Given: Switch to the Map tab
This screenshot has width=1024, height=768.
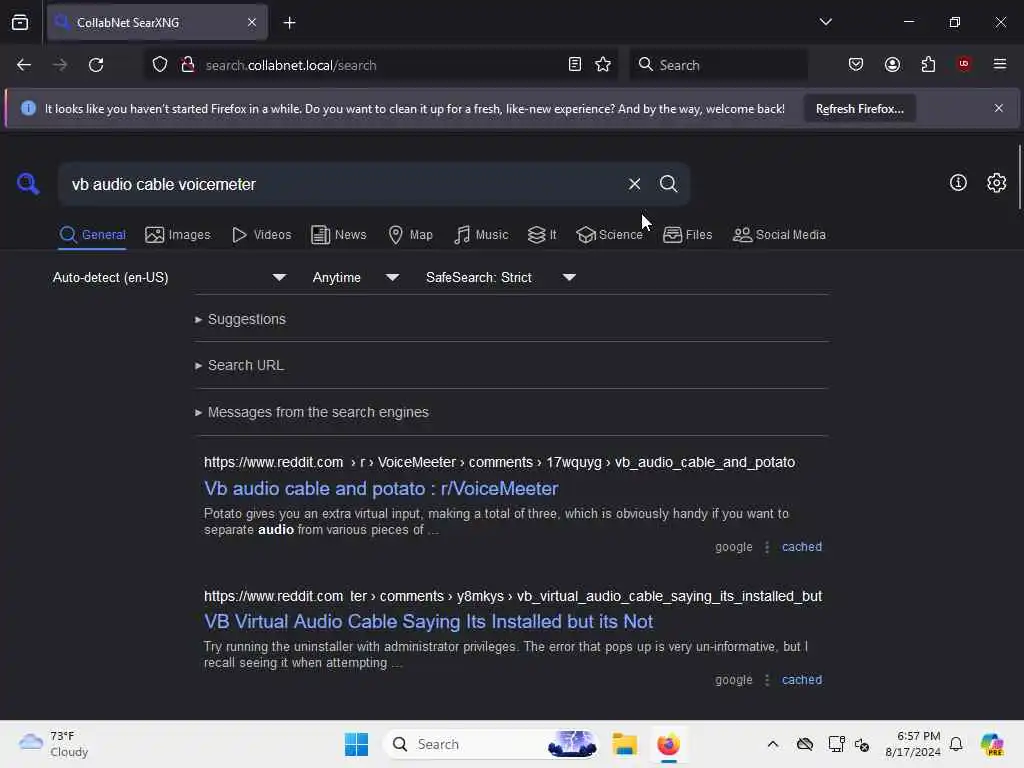Looking at the screenshot, I should [410, 234].
